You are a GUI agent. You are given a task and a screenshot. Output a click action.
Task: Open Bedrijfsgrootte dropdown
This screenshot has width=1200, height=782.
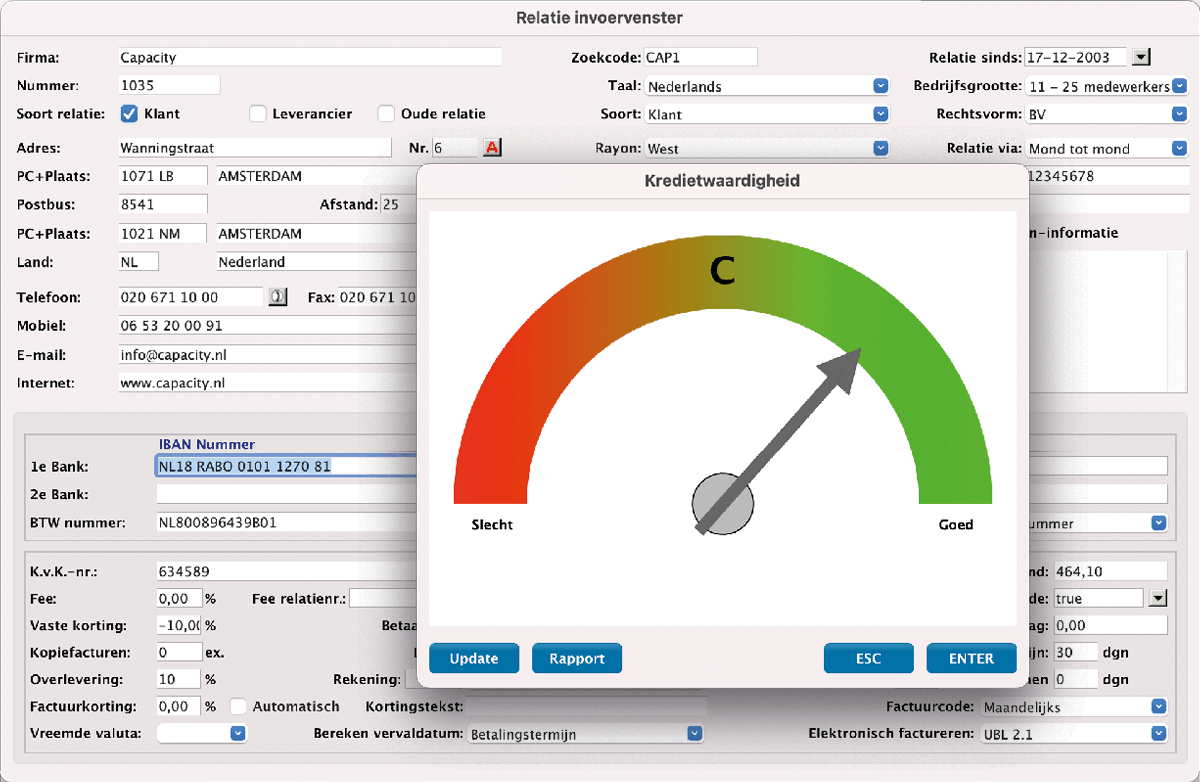coord(1107,86)
